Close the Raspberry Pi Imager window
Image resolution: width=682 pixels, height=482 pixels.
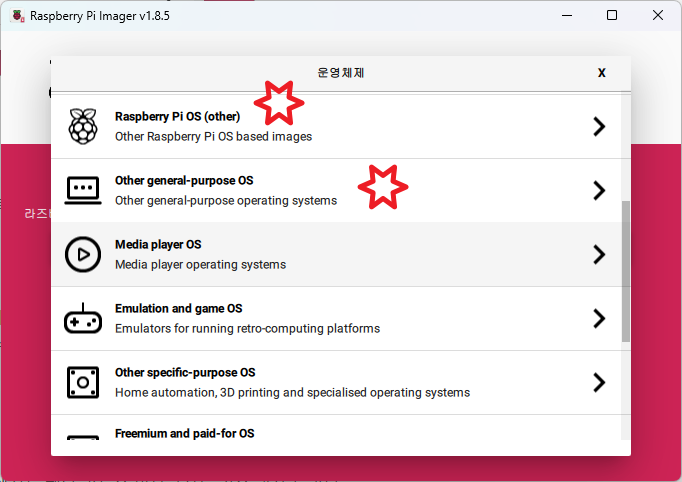[658, 15]
